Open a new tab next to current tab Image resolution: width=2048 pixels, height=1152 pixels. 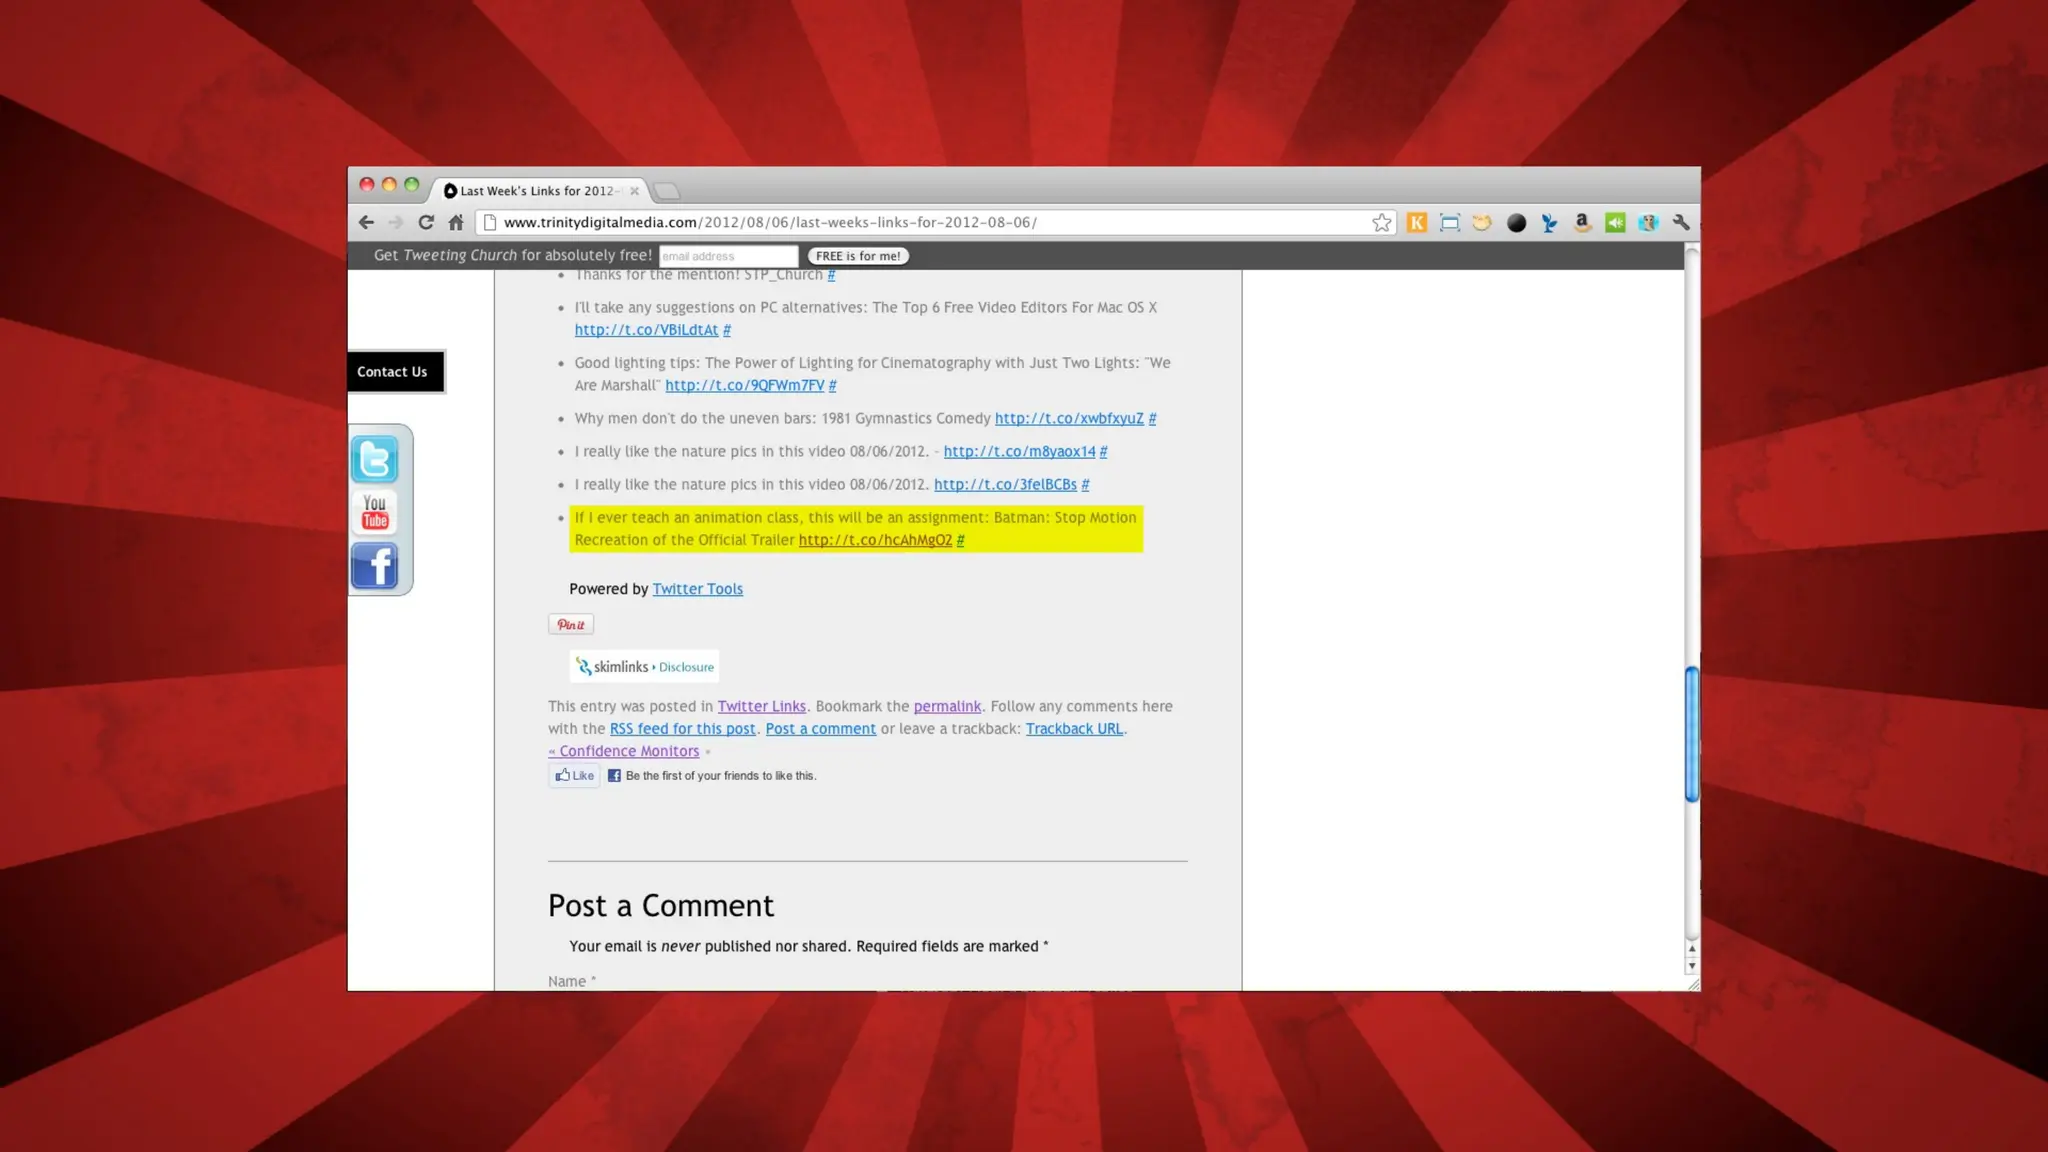[667, 191]
